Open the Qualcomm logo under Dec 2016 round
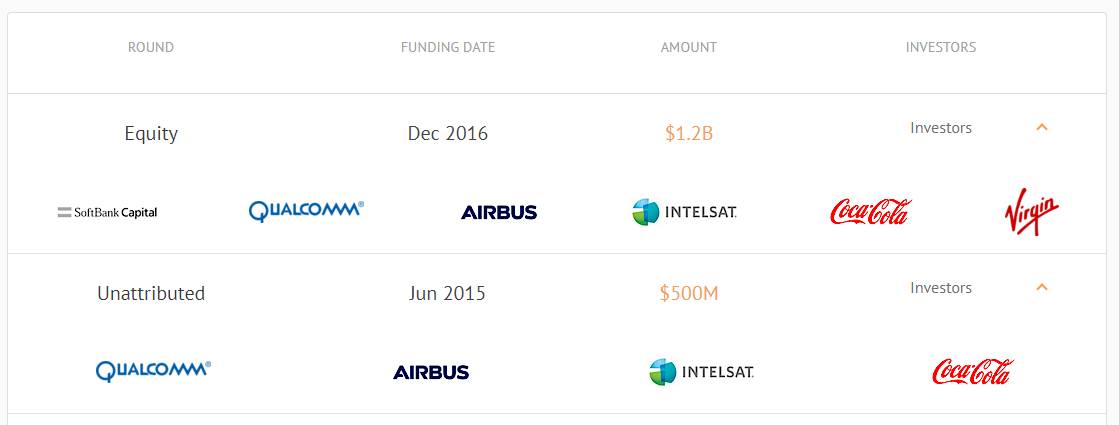The width and height of the screenshot is (1119, 425). coord(306,211)
